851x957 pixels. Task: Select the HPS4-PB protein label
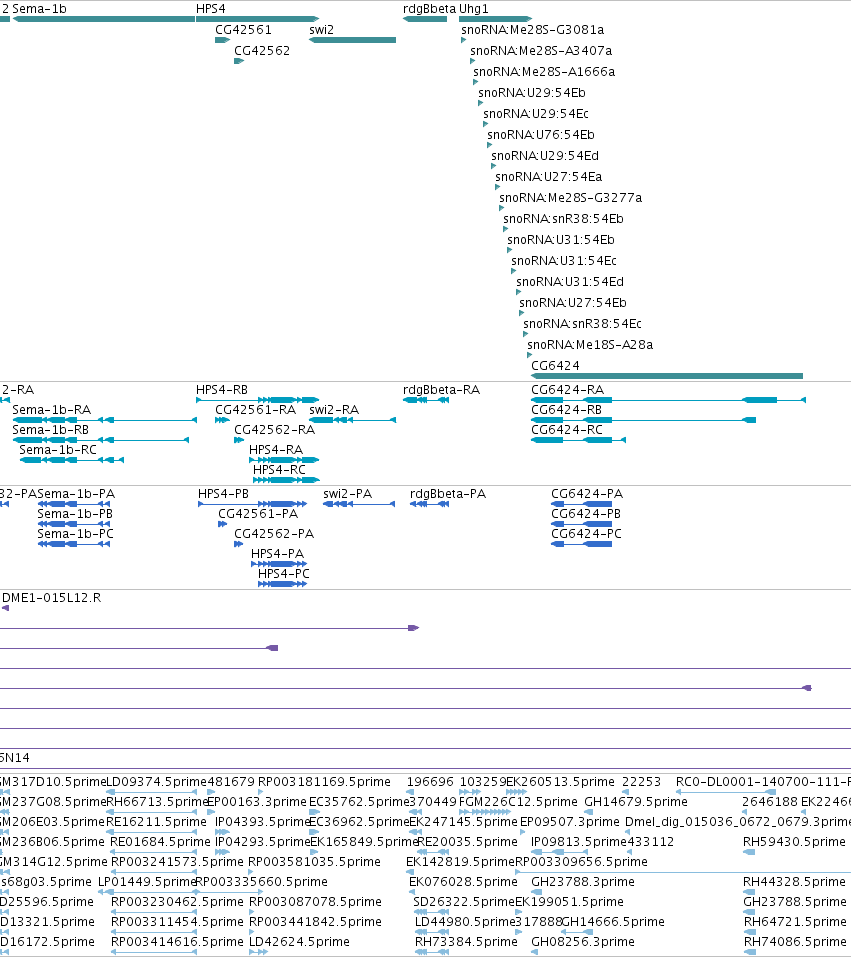[x=223, y=494]
